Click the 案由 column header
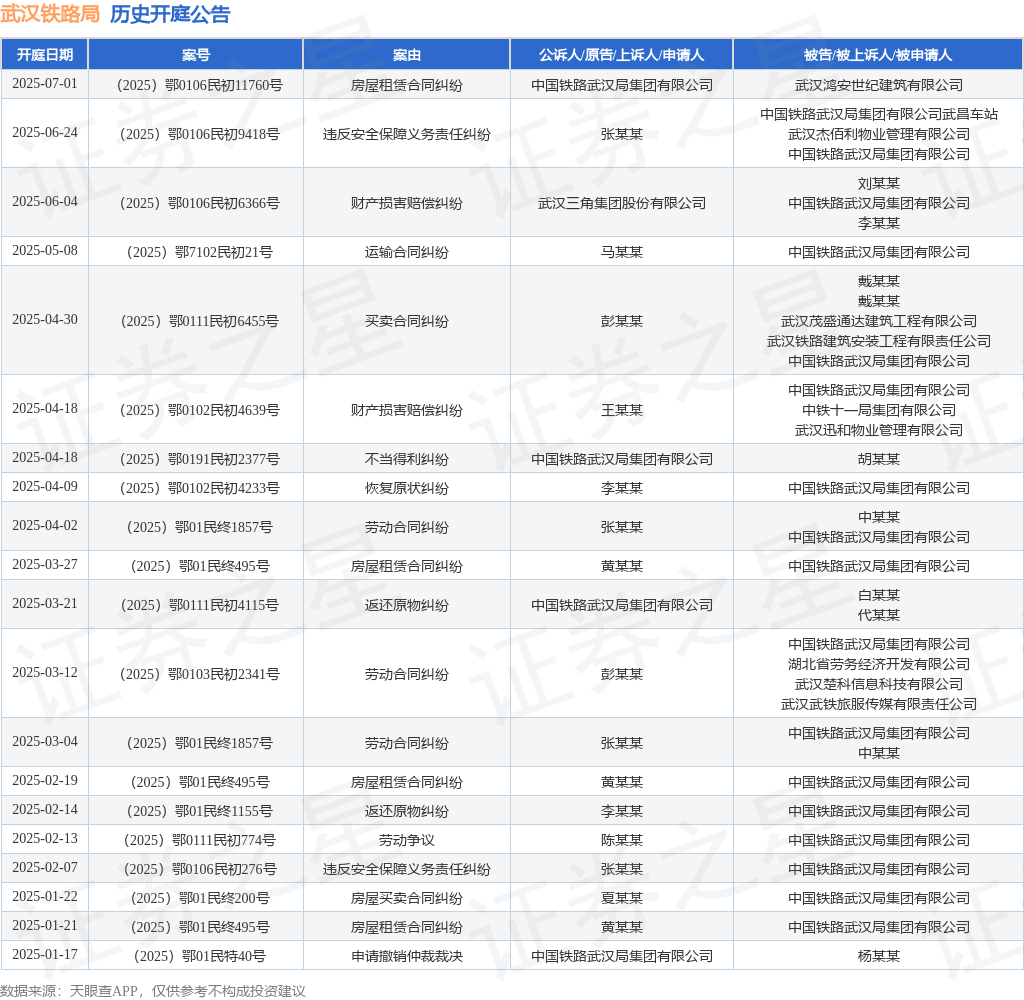This screenshot has height=1000, width=1024. point(406,55)
